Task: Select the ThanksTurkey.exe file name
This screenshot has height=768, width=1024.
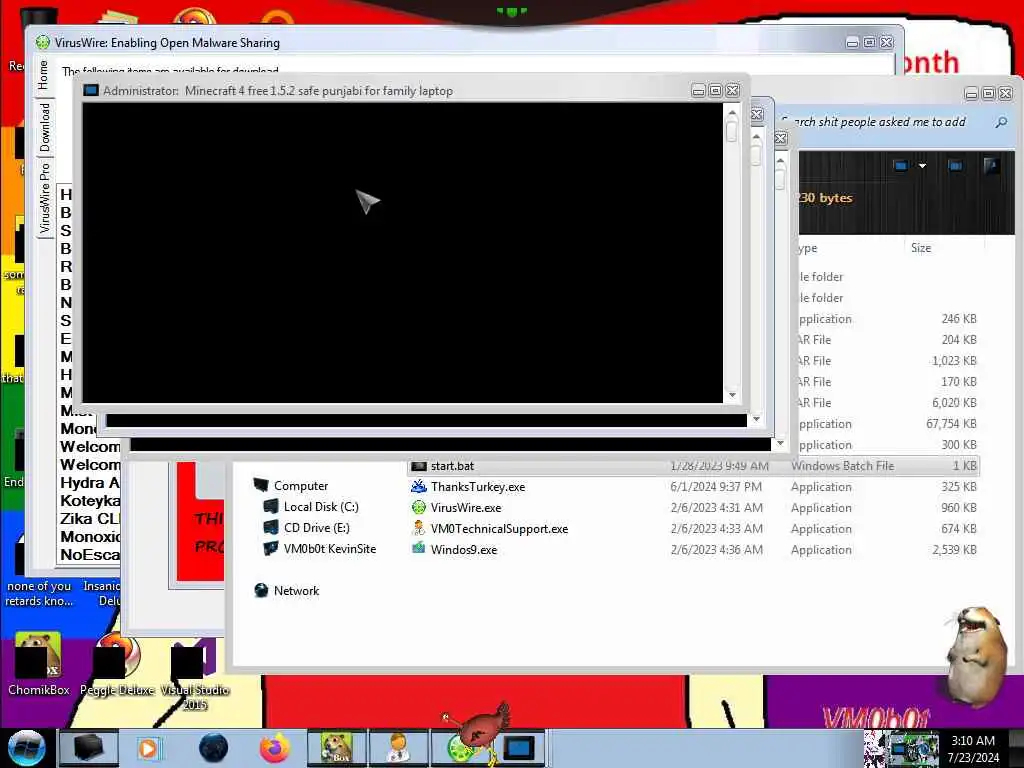Action: click(x=477, y=487)
